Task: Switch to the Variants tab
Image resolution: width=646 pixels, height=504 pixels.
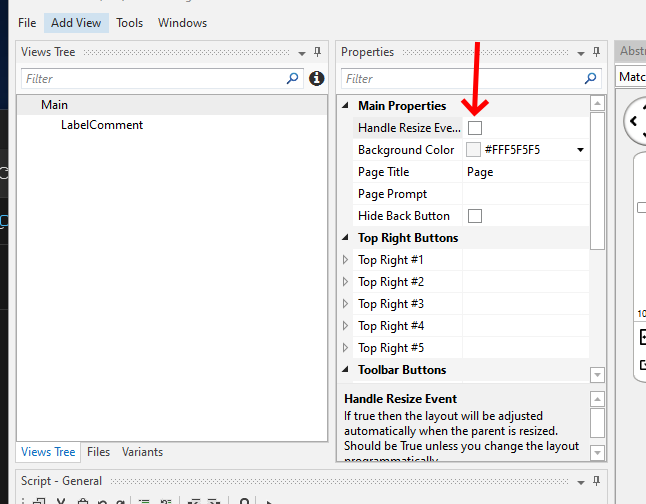Action: click(x=143, y=452)
